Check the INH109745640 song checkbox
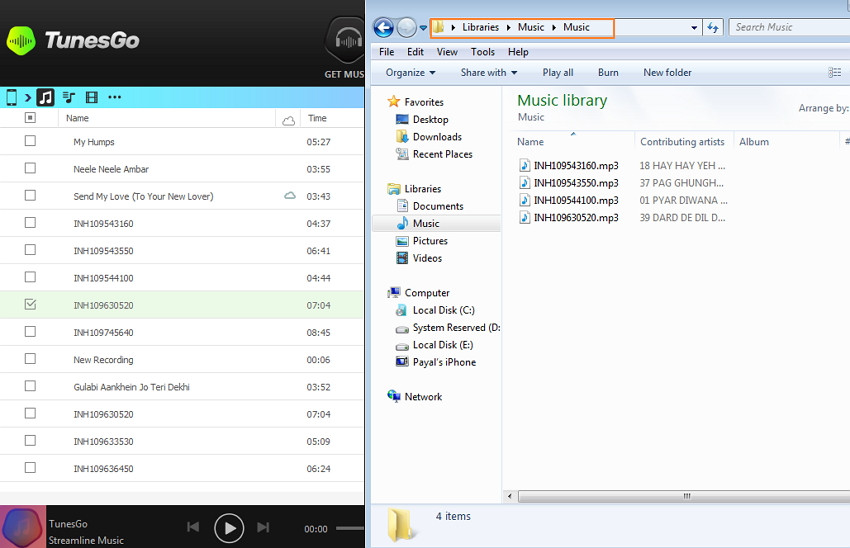 (x=30, y=332)
